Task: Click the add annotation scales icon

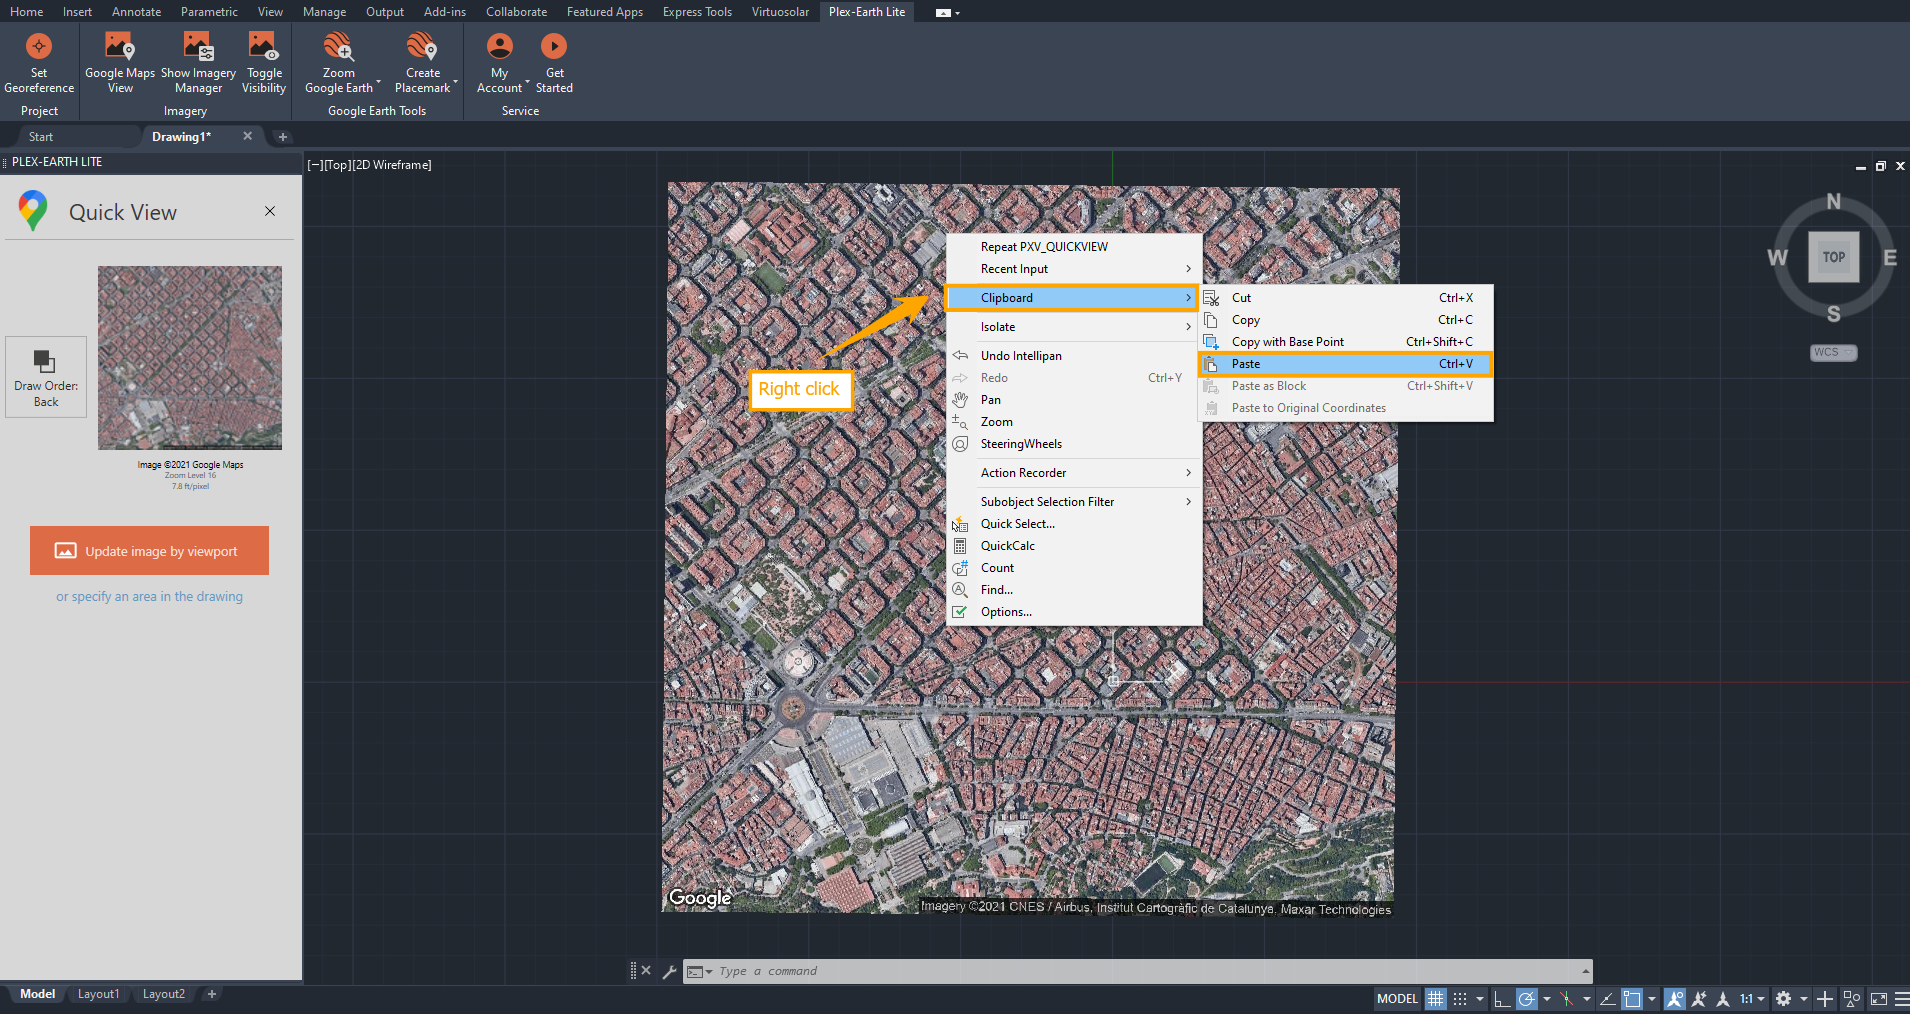Action: 1699,998
